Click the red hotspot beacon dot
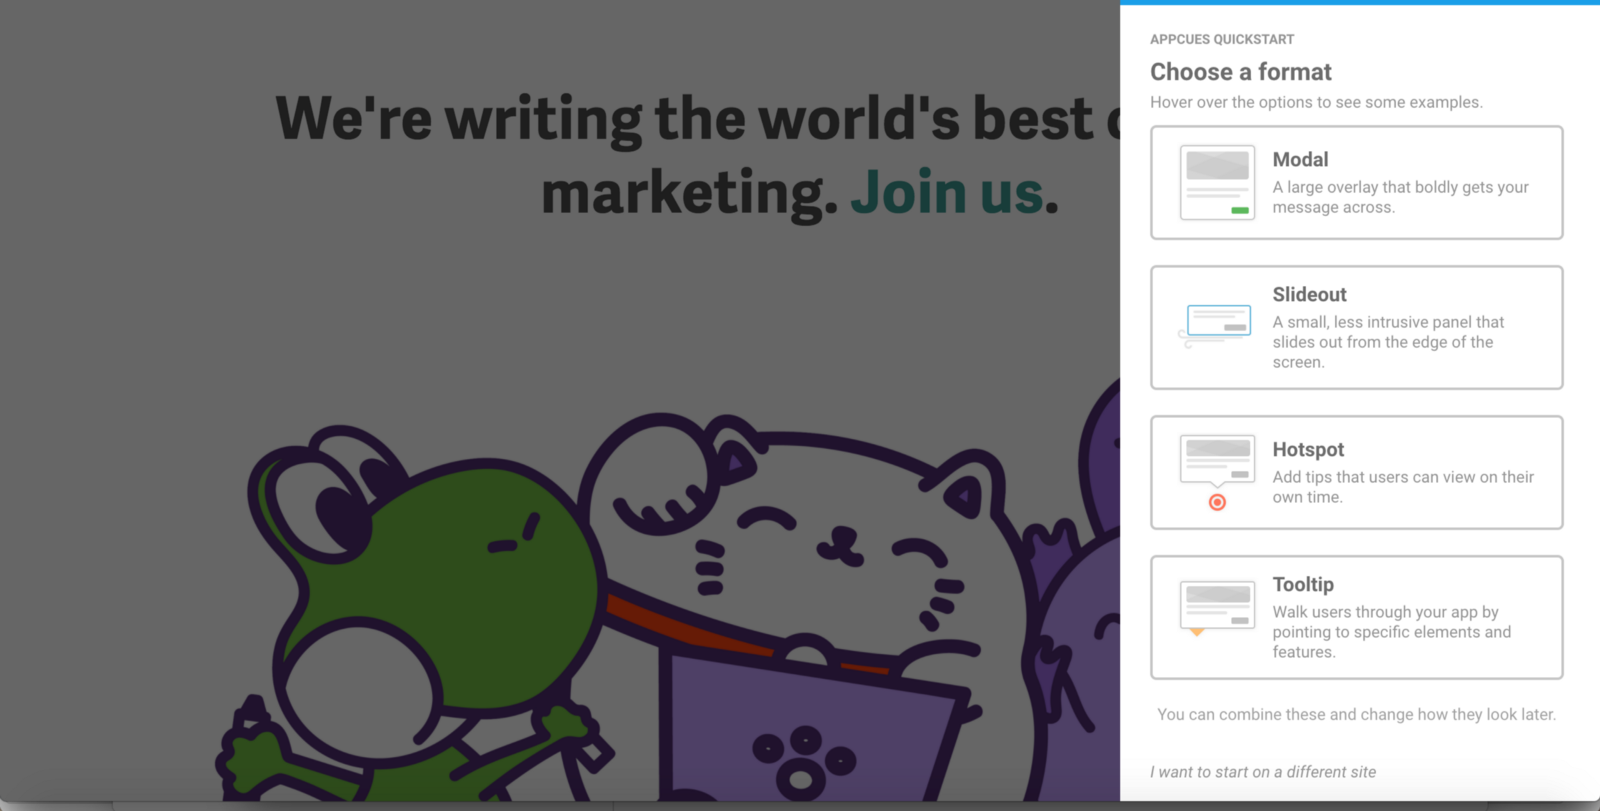The image size is (1600, 811). 1217,502
